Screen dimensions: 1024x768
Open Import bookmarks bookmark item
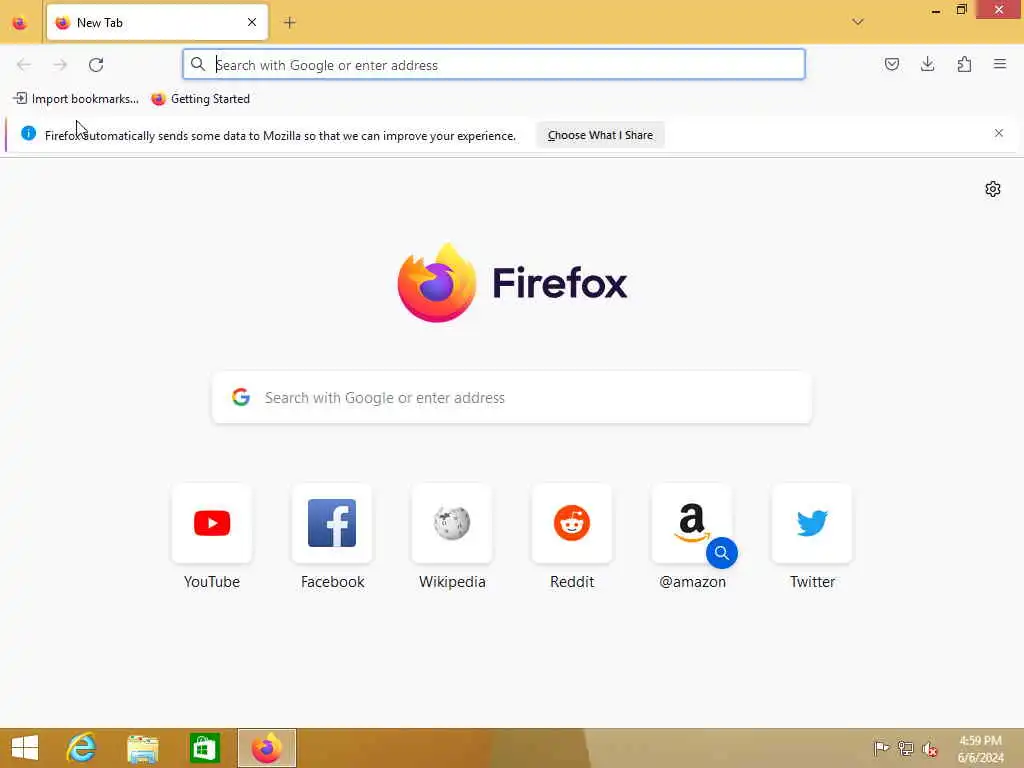point(76,99)
